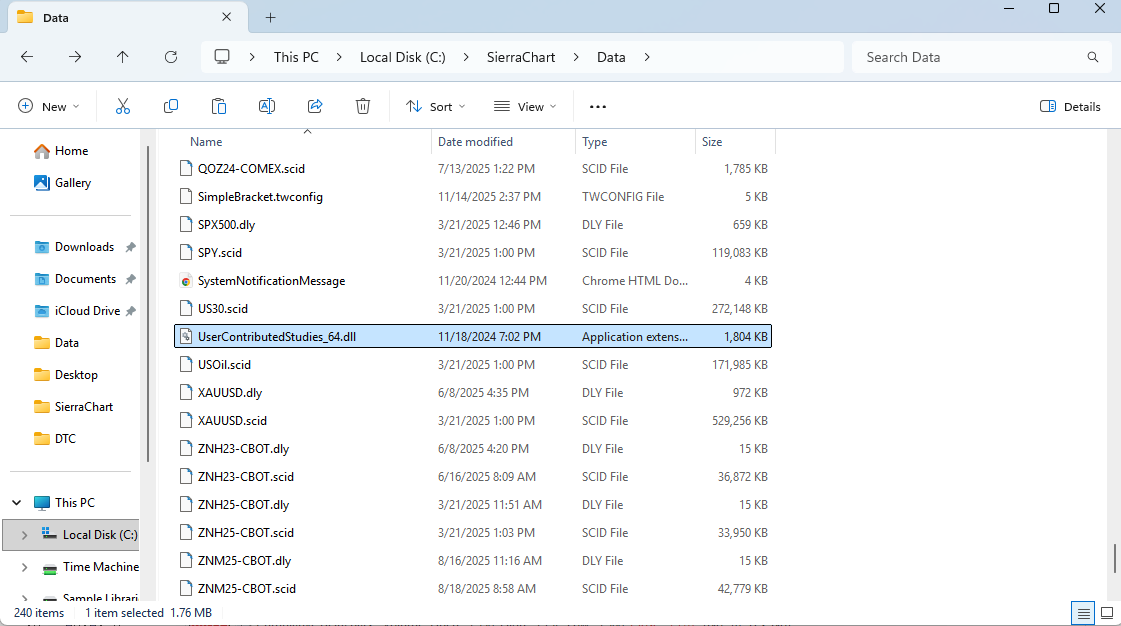Click the Copy icon in toolbar

pyautogui.click(x=171, y=106)
